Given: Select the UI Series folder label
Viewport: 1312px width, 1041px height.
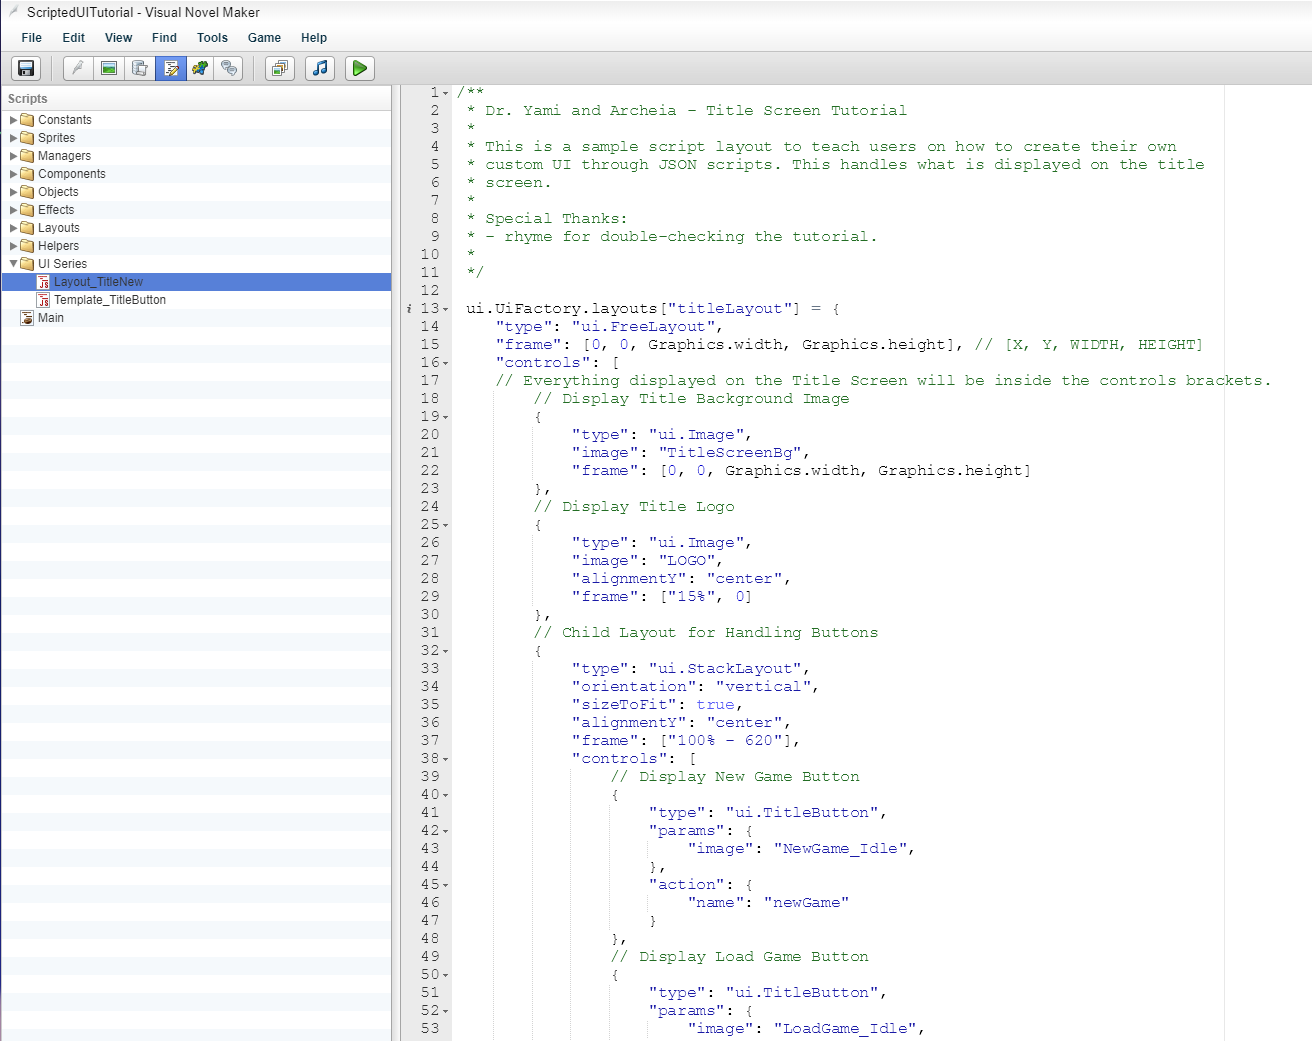Looking at the screenshot, I should point(62,264).
